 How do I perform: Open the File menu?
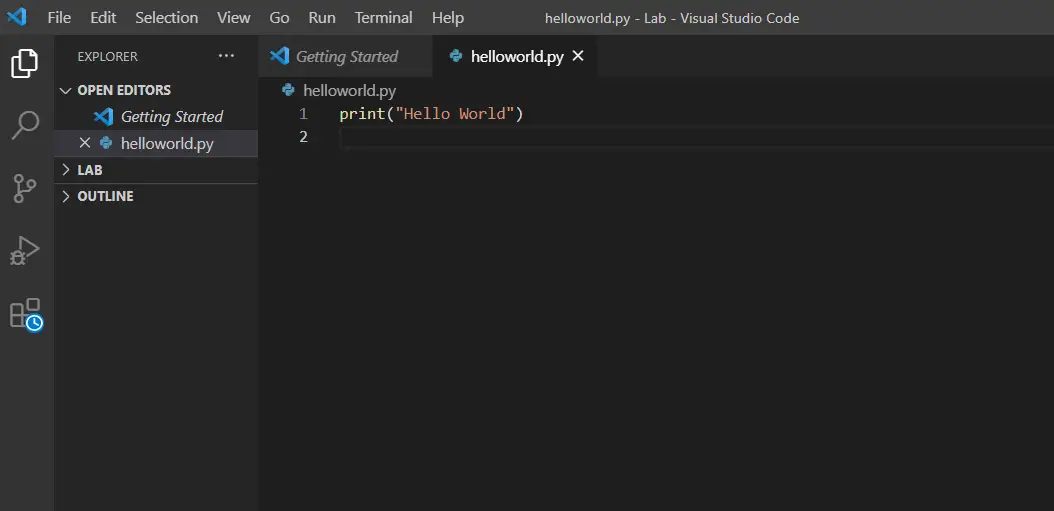coord(59,17)
